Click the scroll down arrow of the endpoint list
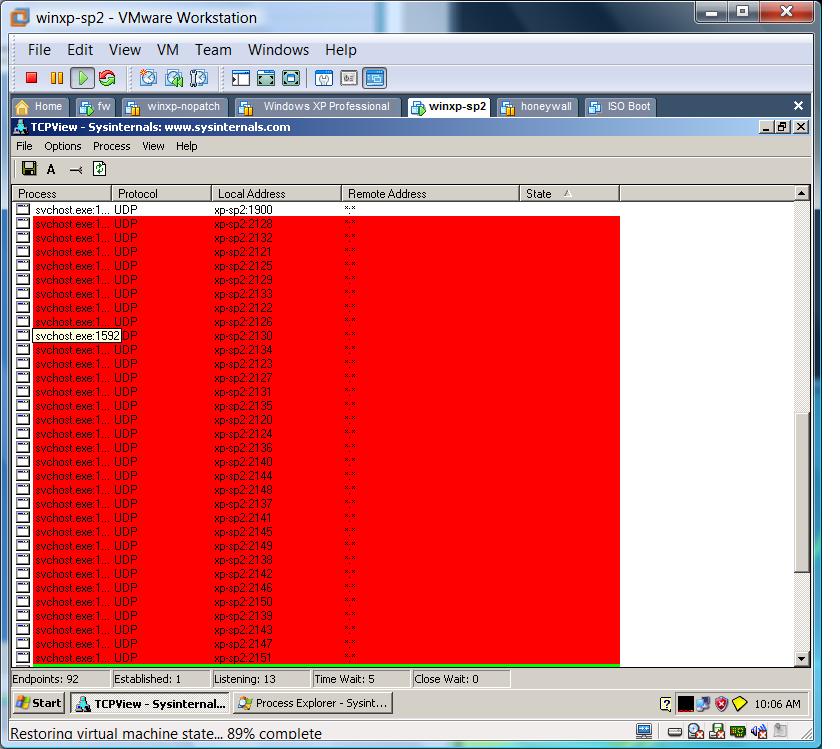 (x=801, y=659)
